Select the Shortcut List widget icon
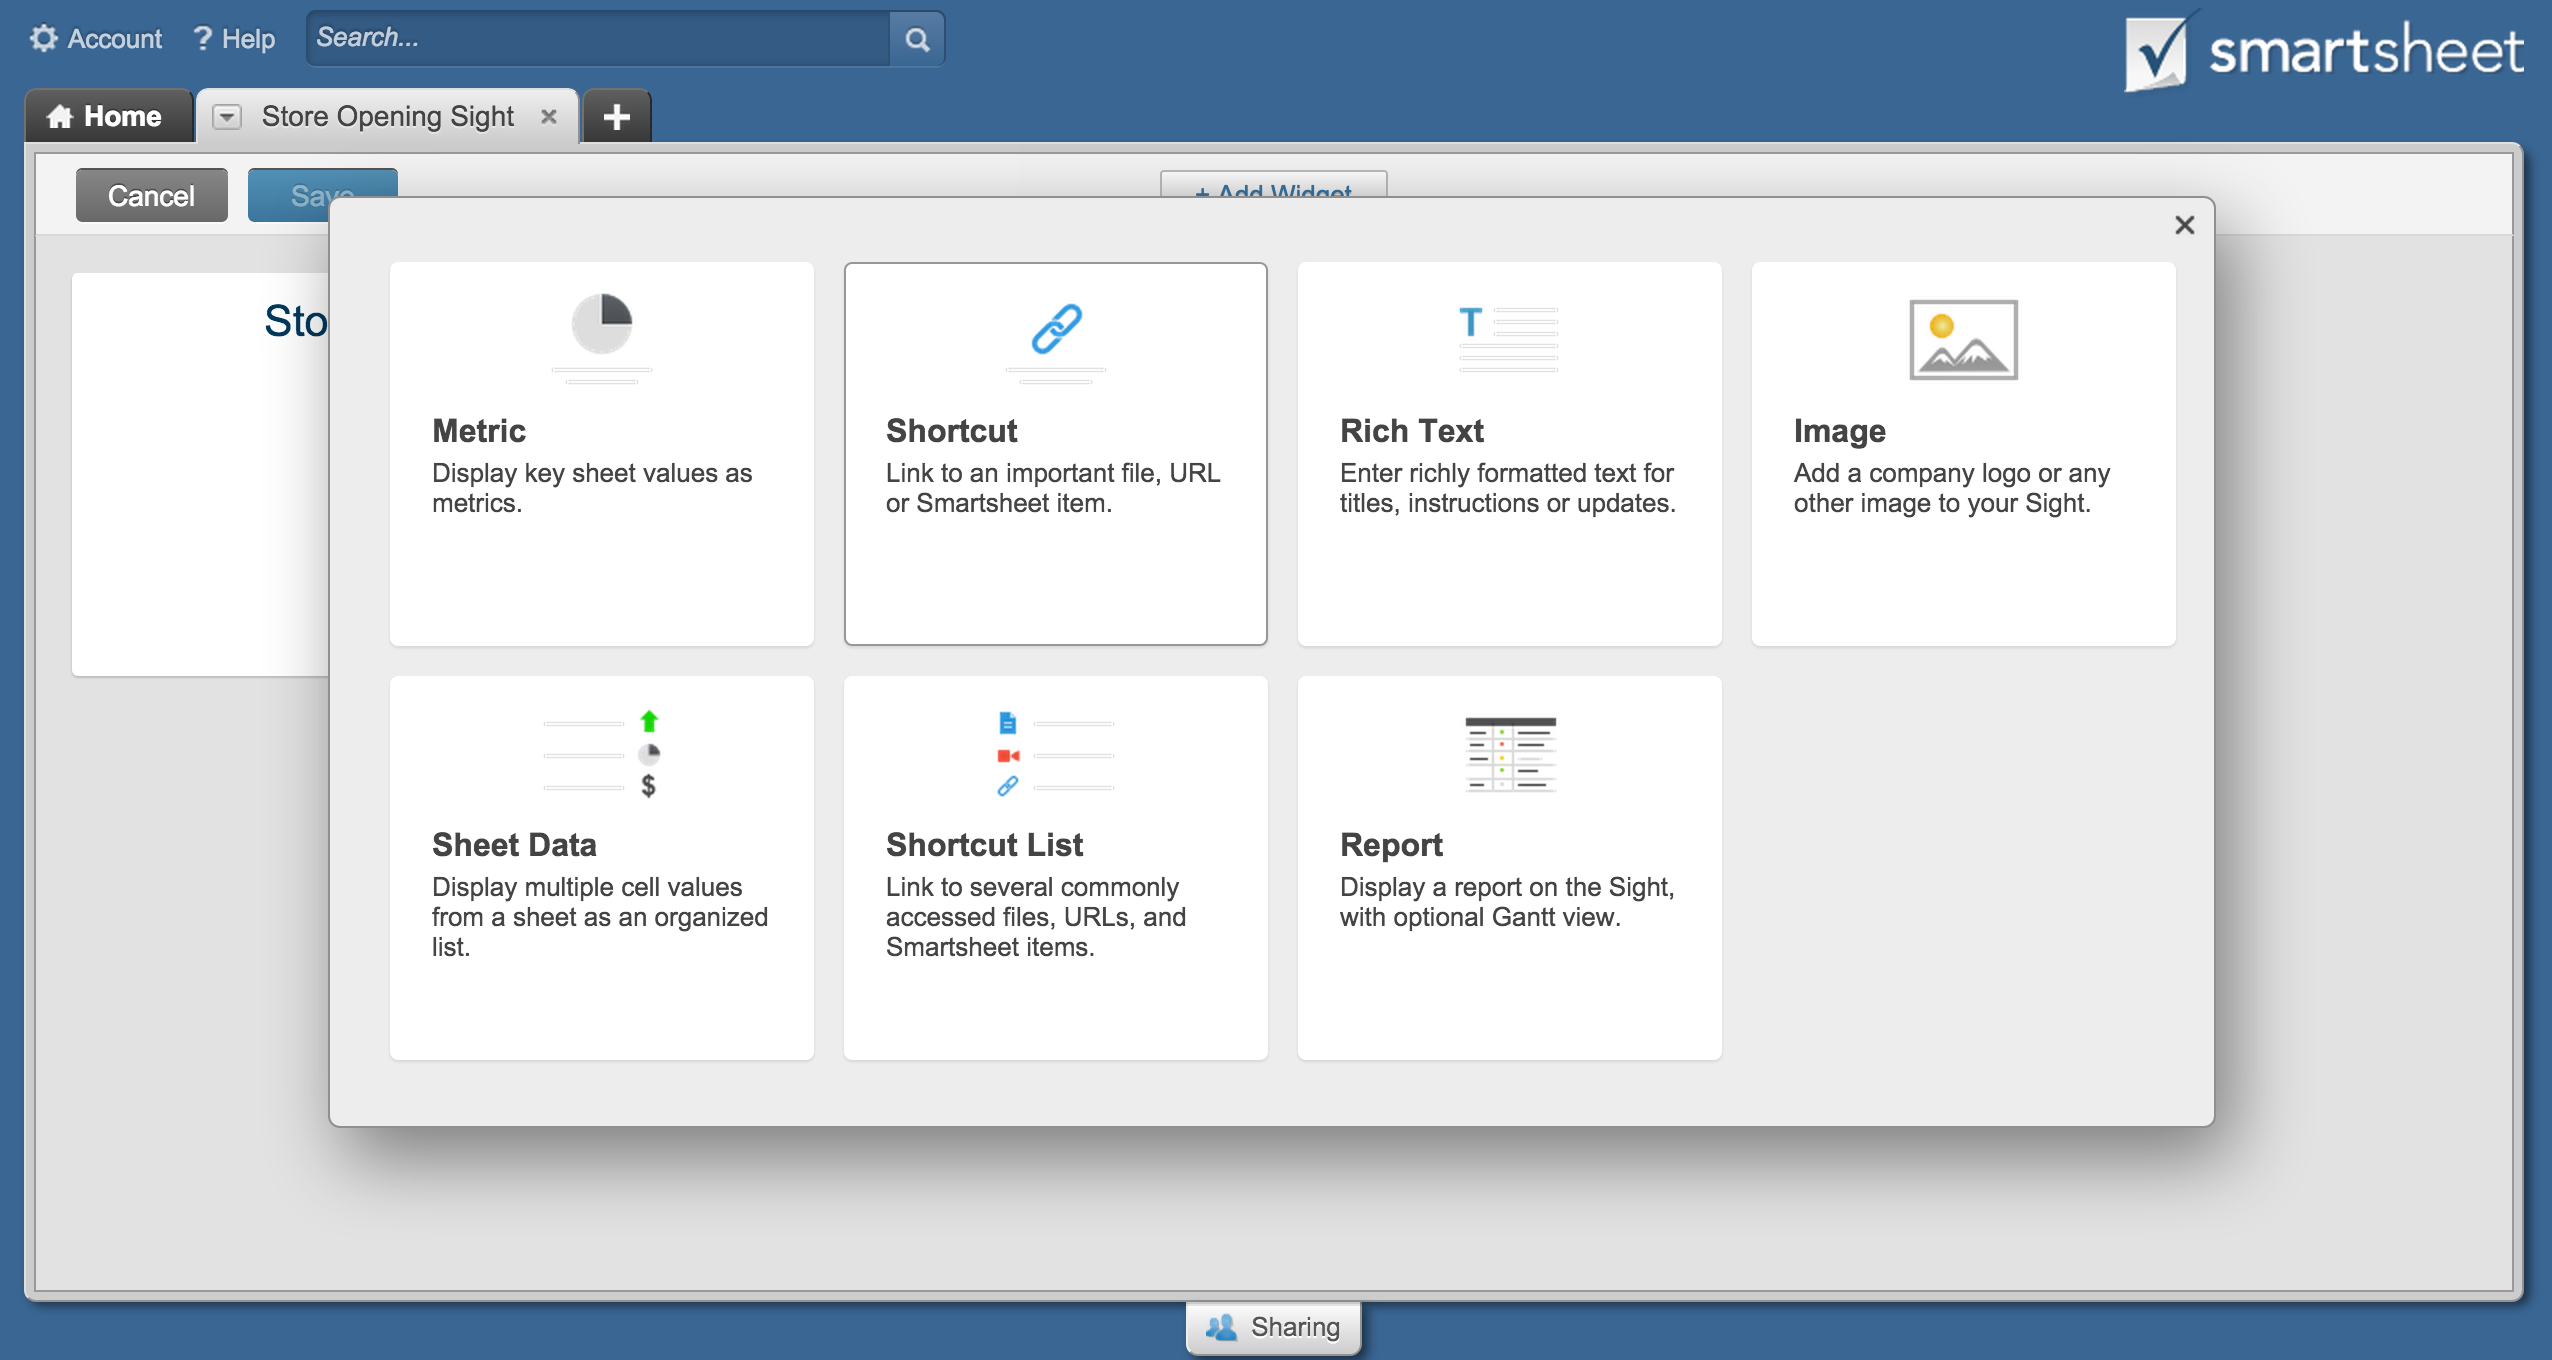The height and width of the screenshot is (1360, 2552). click(1055, 752)
